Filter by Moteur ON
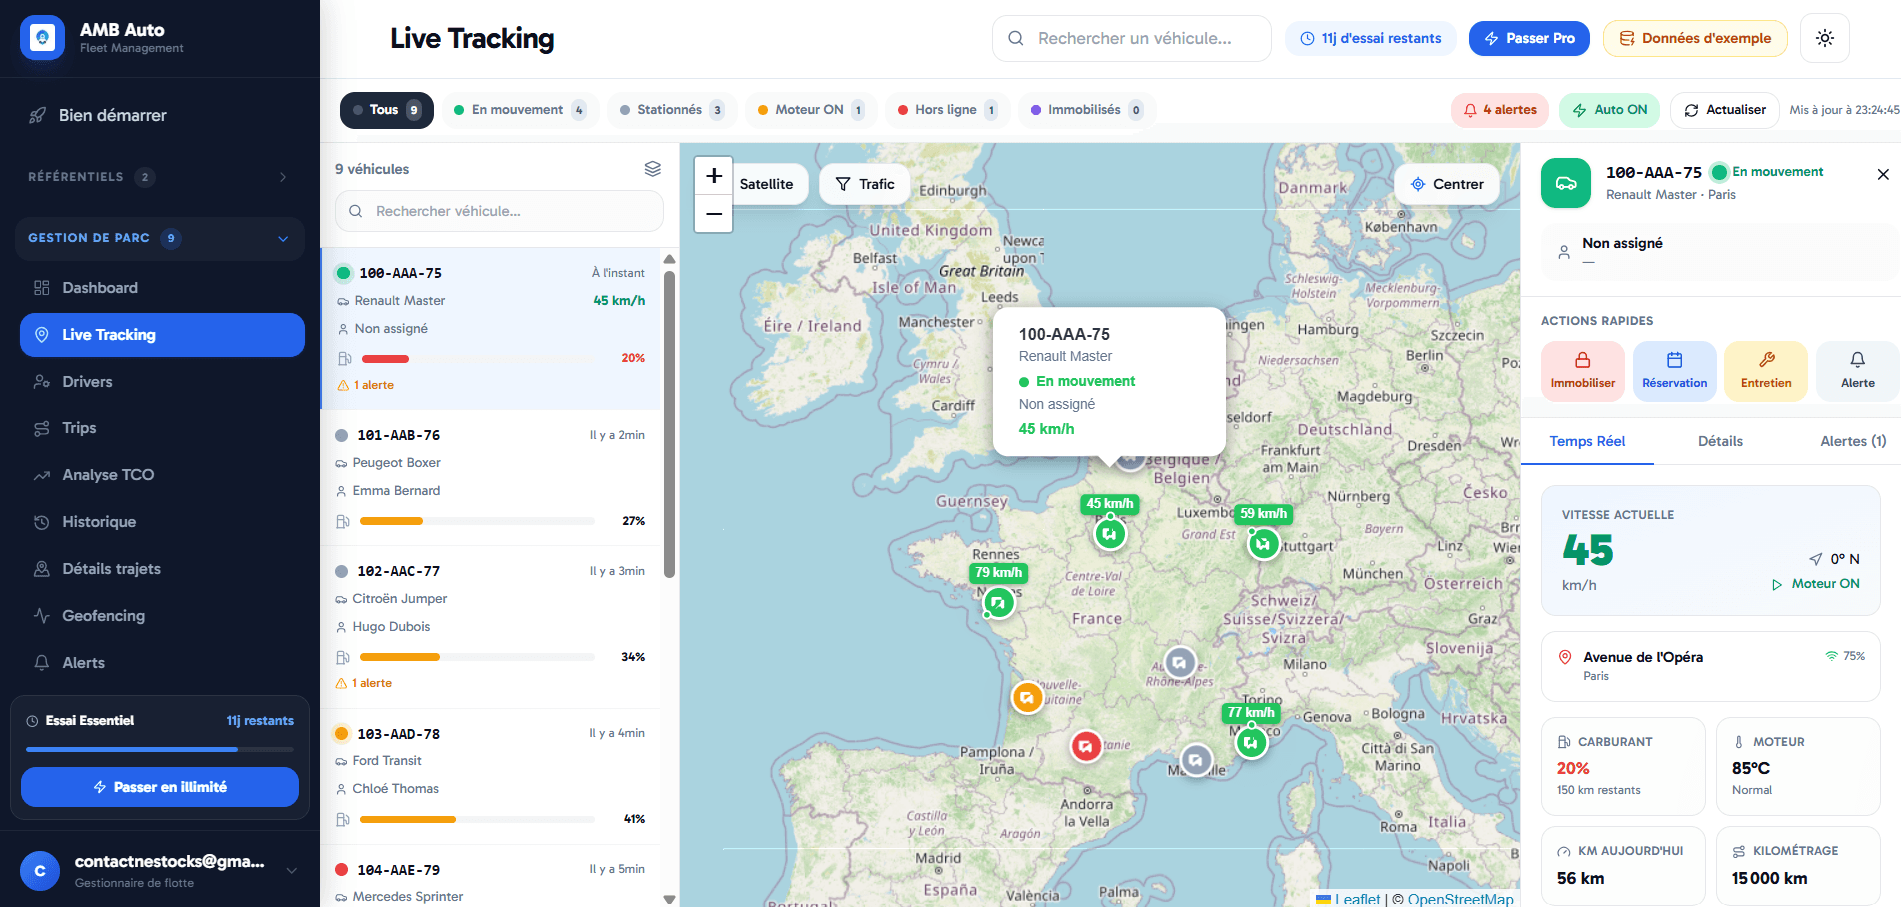Image resolution: width=1901 pixels, height=907 pixels. [x=811, y=110]
